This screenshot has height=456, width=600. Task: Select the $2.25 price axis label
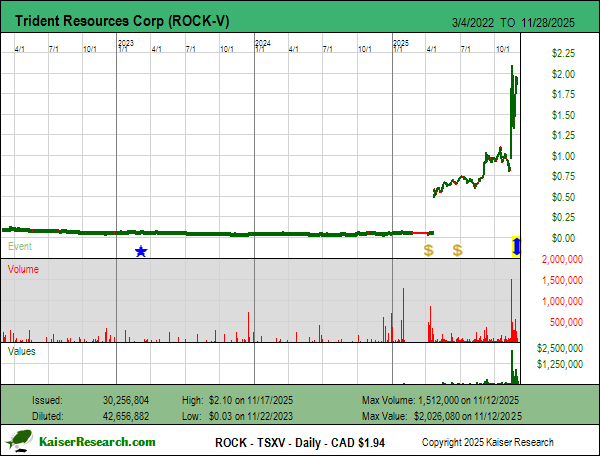563,53
